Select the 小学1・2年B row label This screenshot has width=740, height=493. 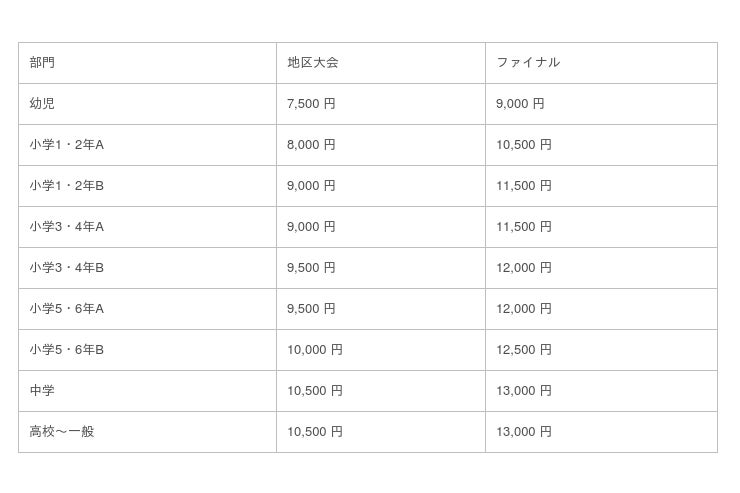tap(66, 186)
